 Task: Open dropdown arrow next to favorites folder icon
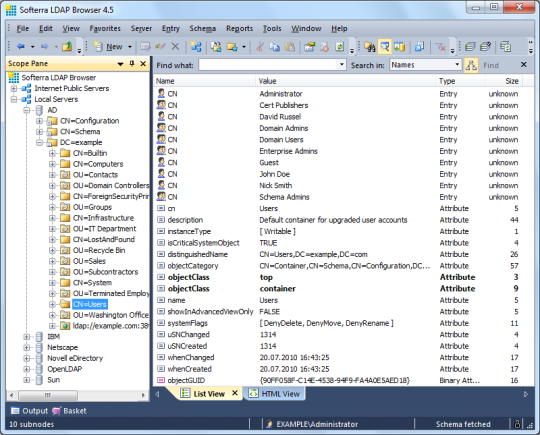point(244,47)
